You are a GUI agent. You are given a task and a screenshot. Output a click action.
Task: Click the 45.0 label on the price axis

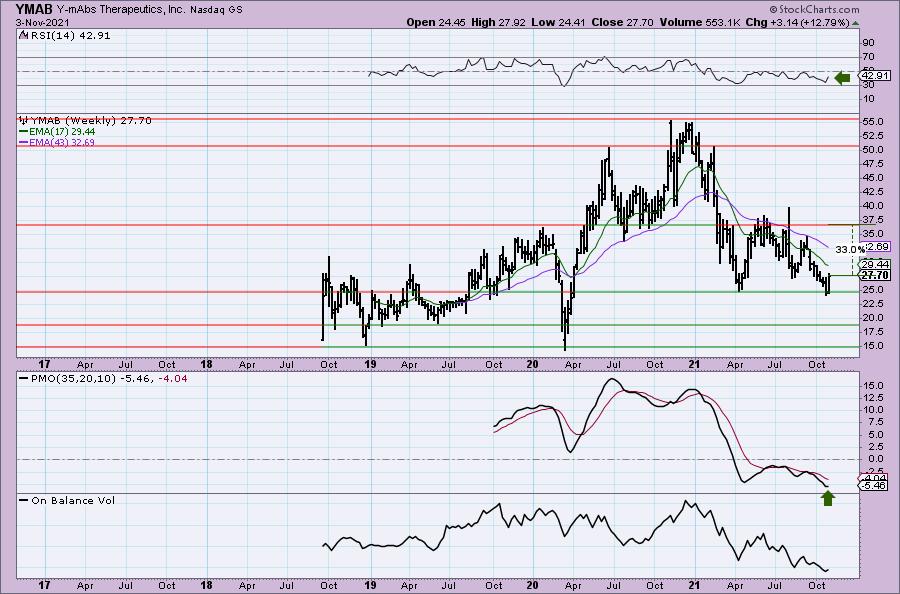tap(871, 178)
